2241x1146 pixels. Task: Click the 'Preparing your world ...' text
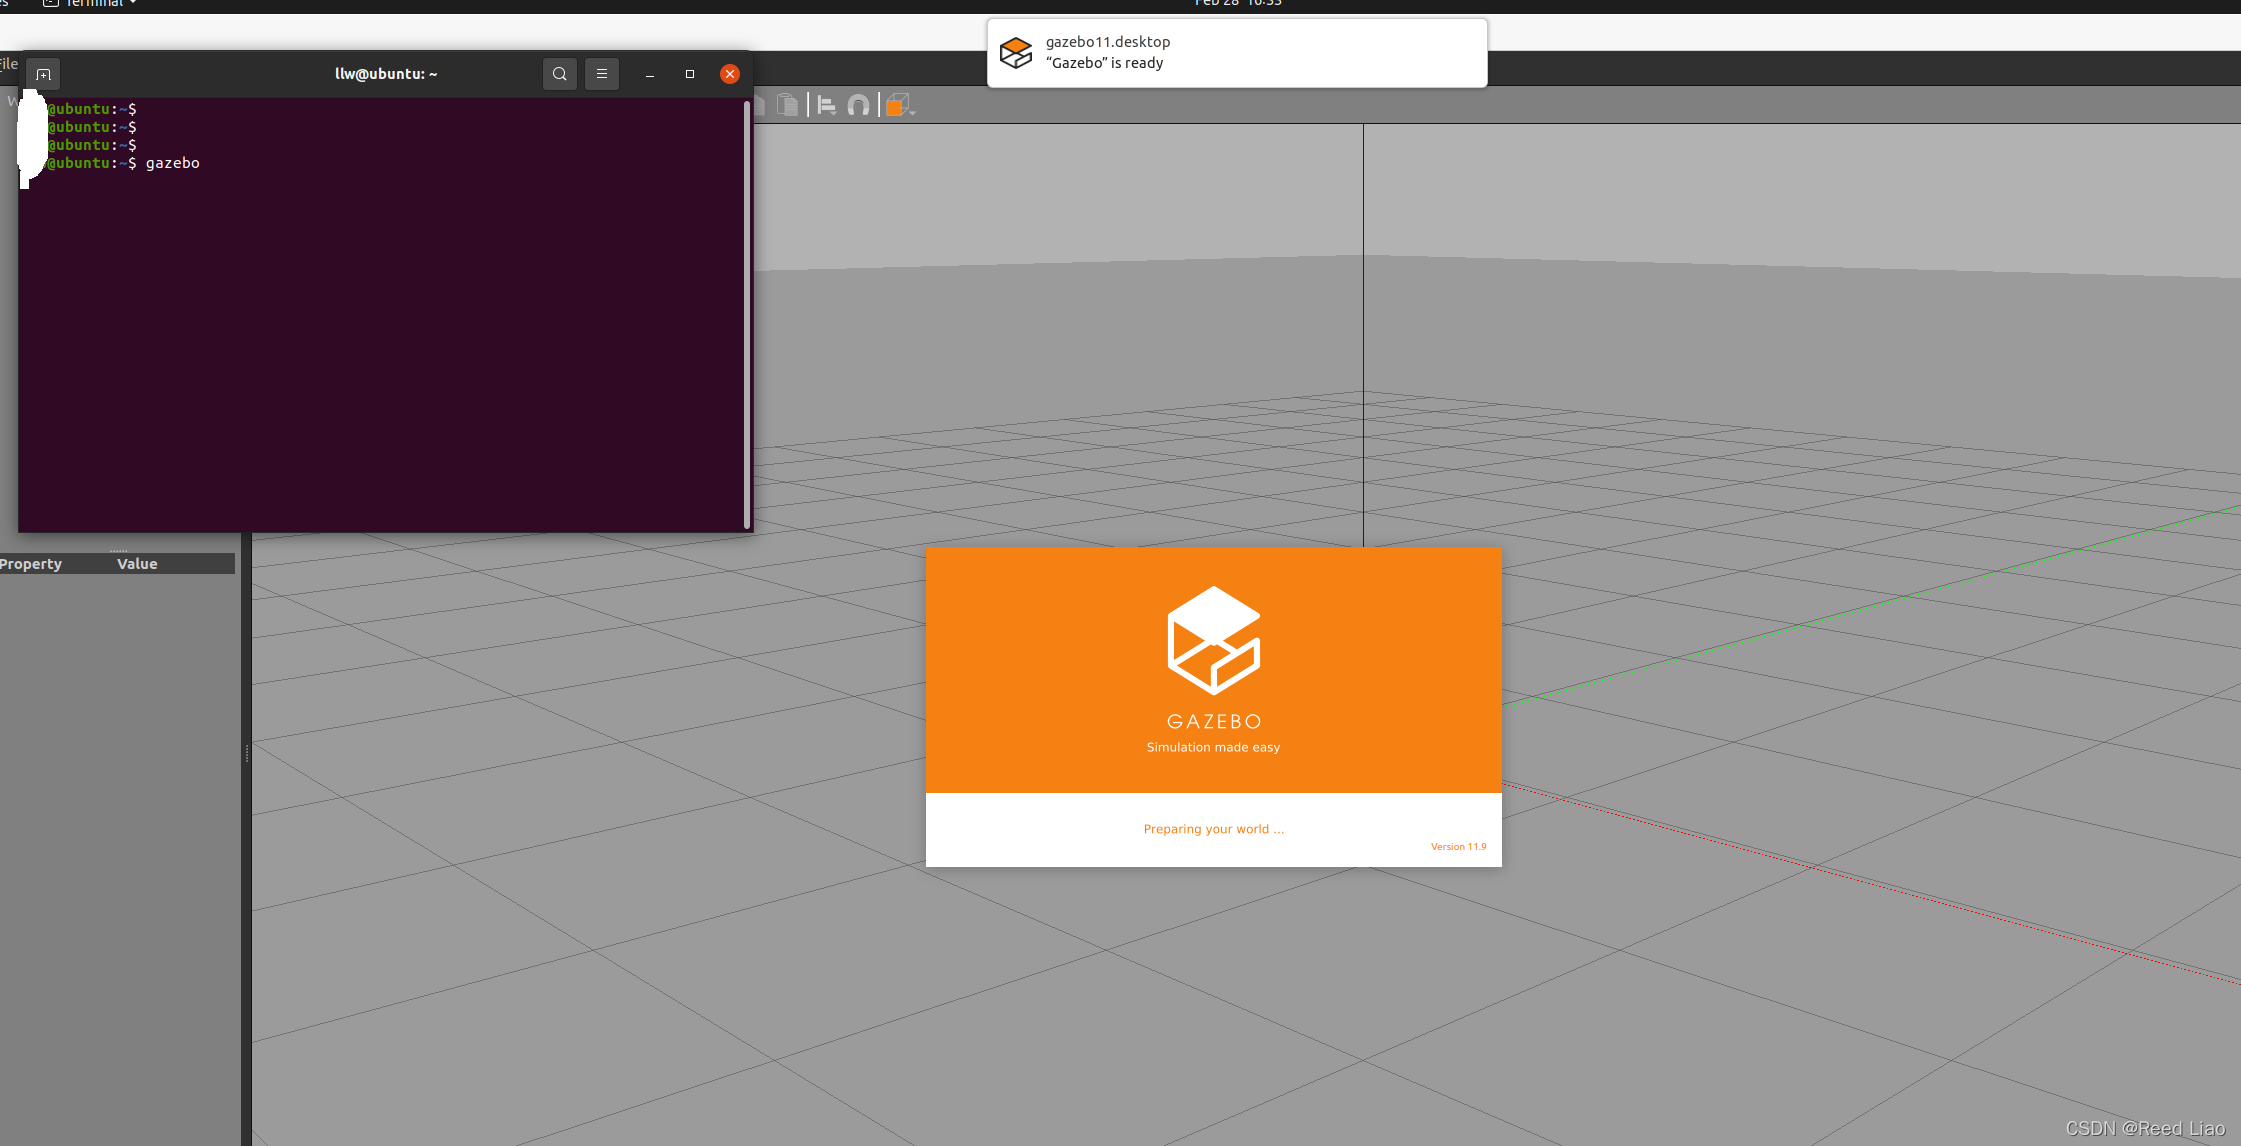click(x=1214, y=829)
